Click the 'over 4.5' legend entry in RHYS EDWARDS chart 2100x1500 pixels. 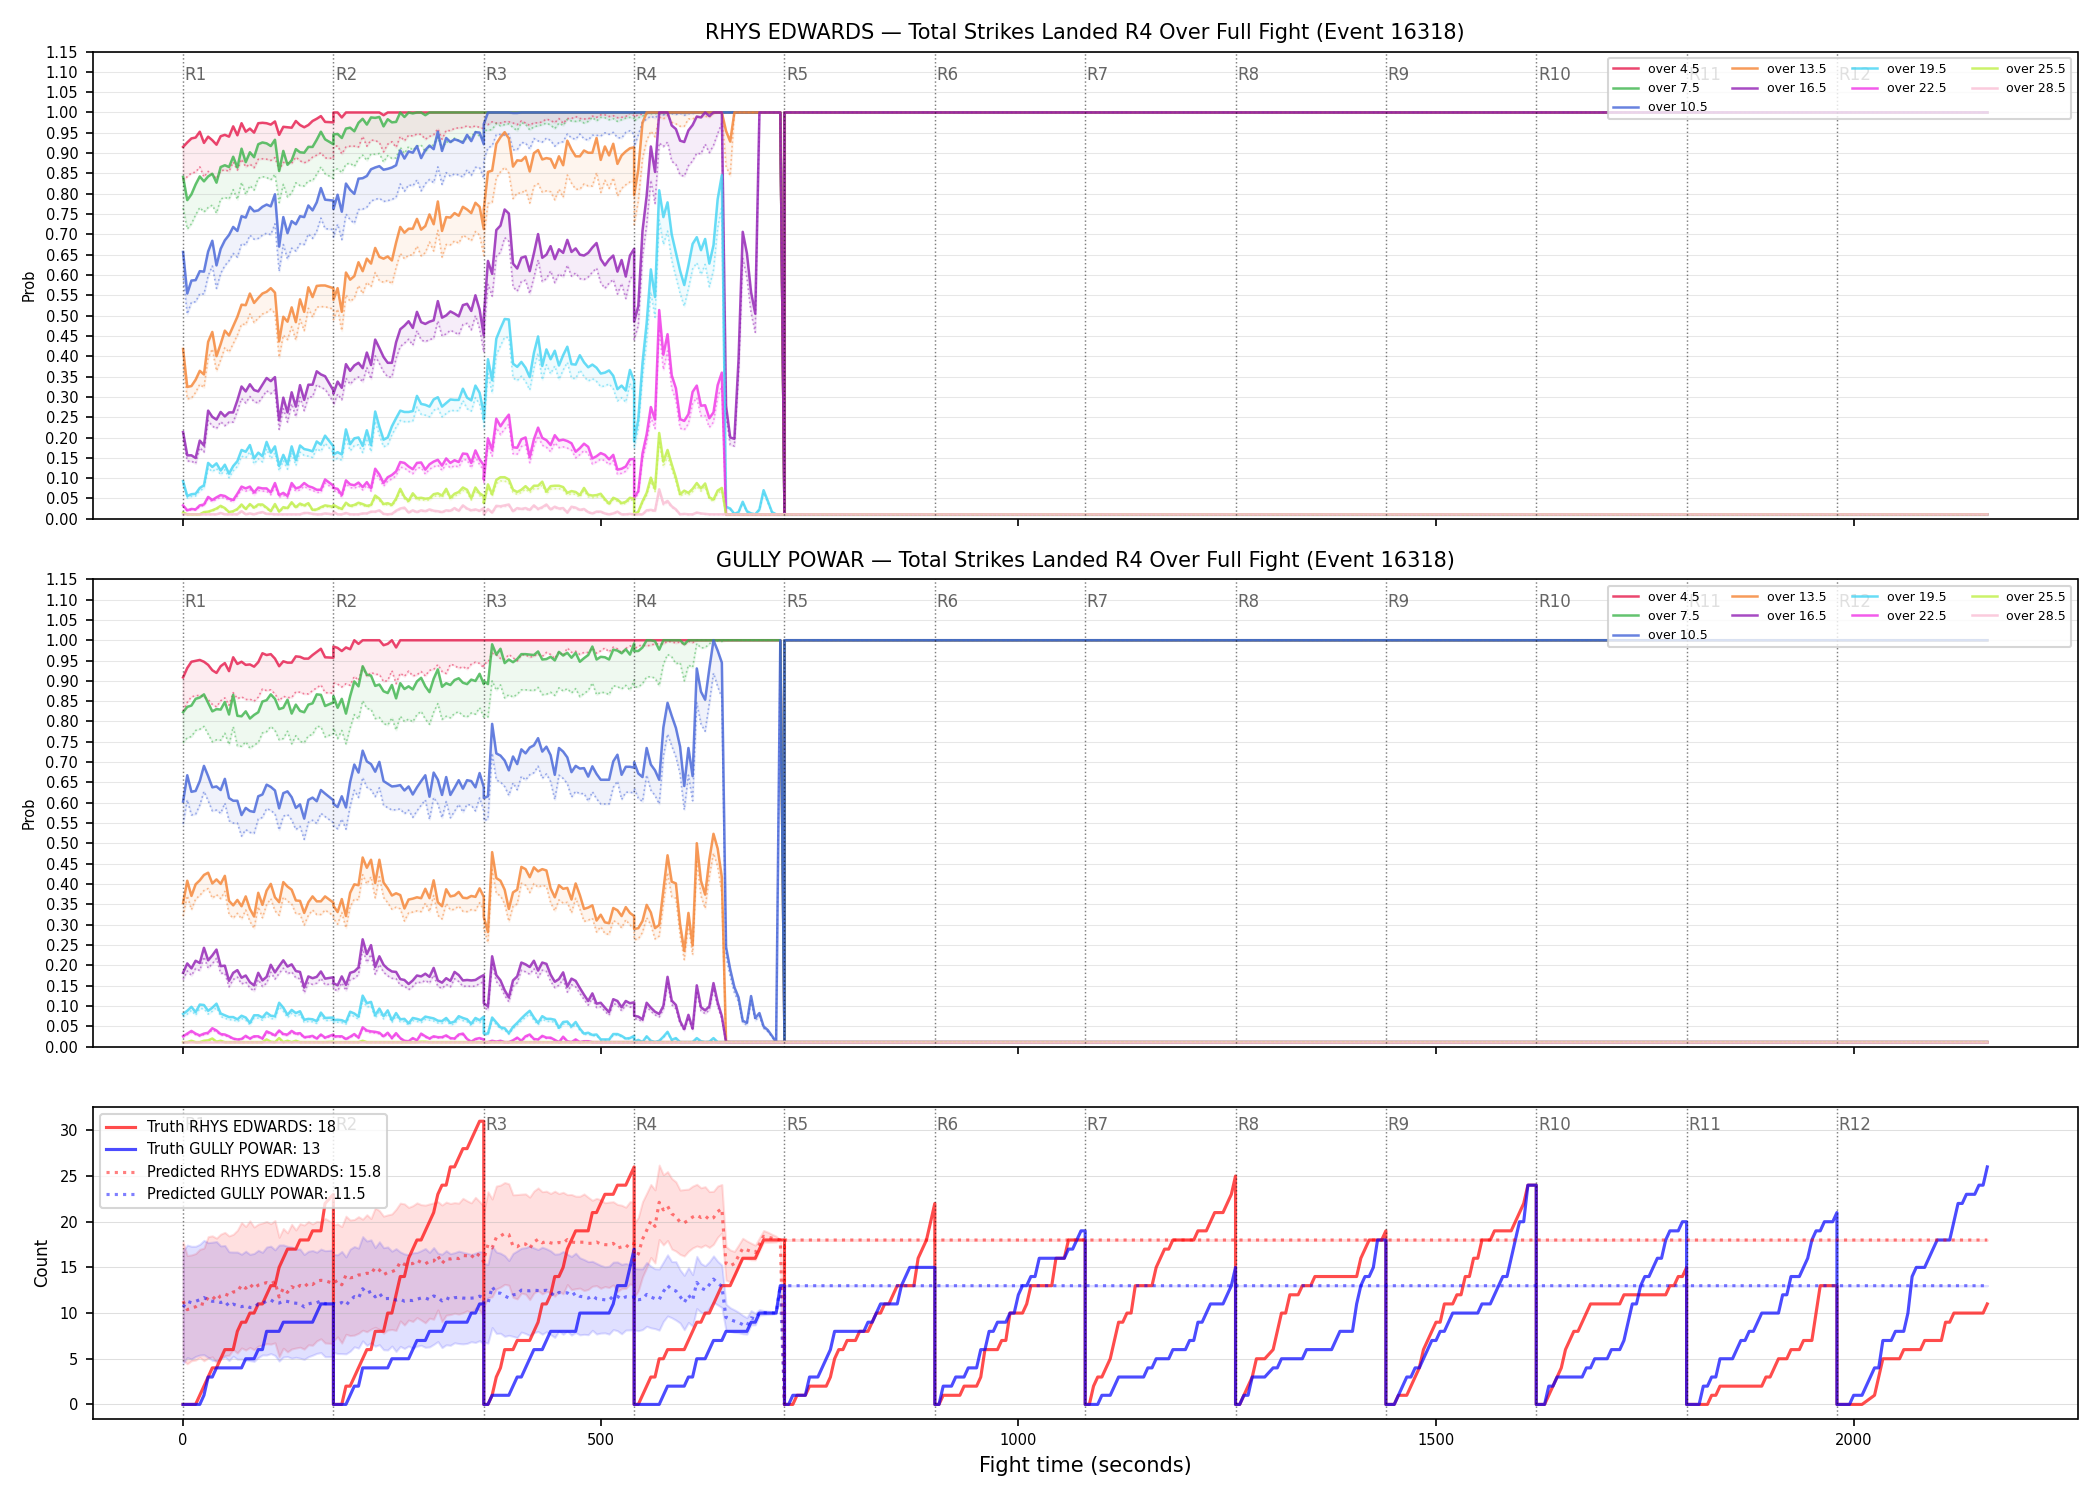click(x=1656, y=69)
